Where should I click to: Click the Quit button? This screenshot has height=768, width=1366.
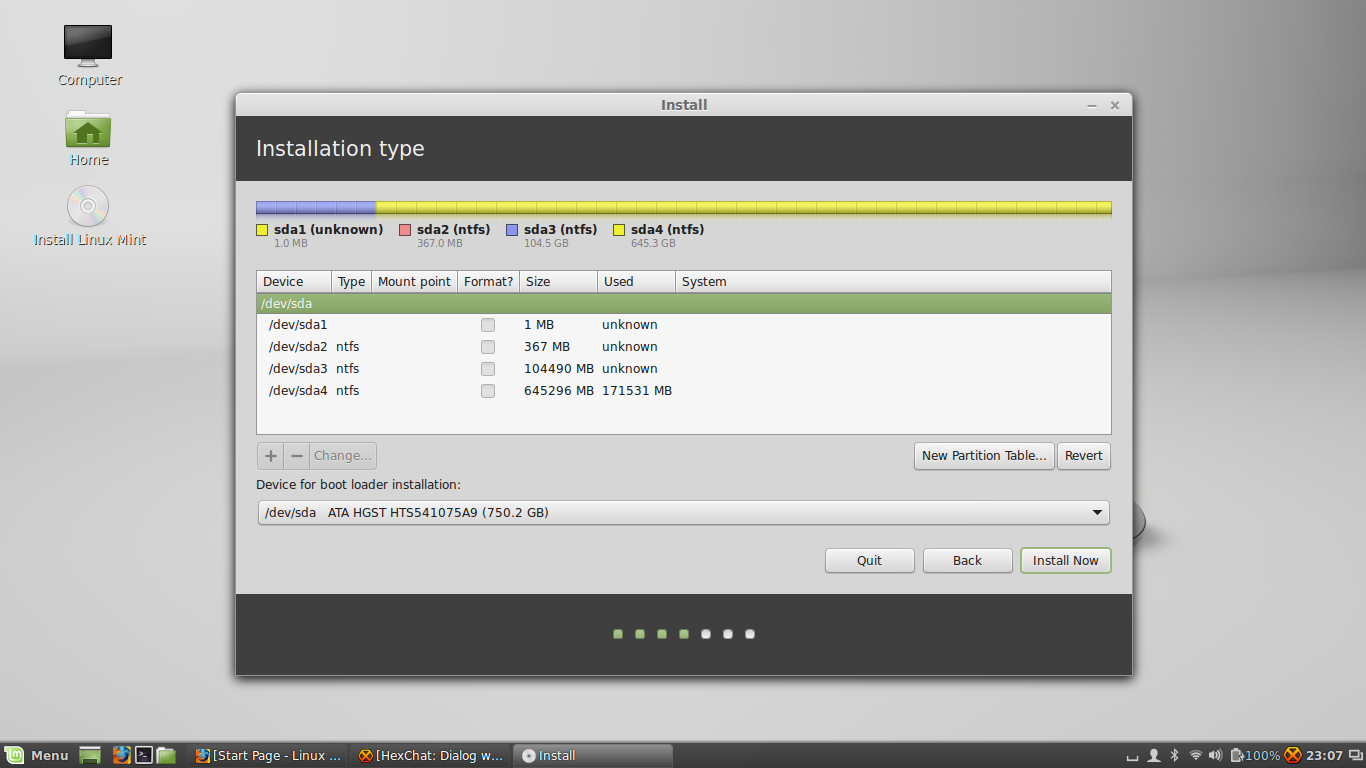coord(869,561)
